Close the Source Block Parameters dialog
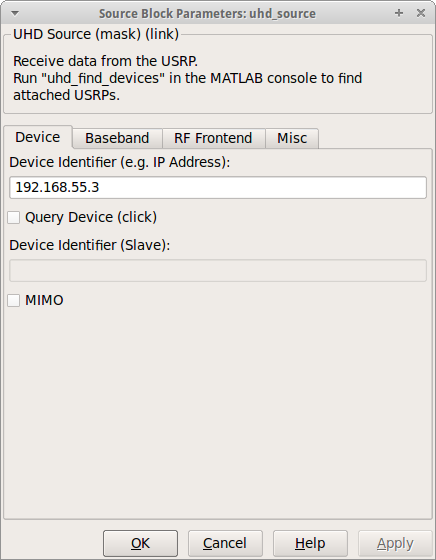The height and width of the screenshot is (560, 436). 421,13
